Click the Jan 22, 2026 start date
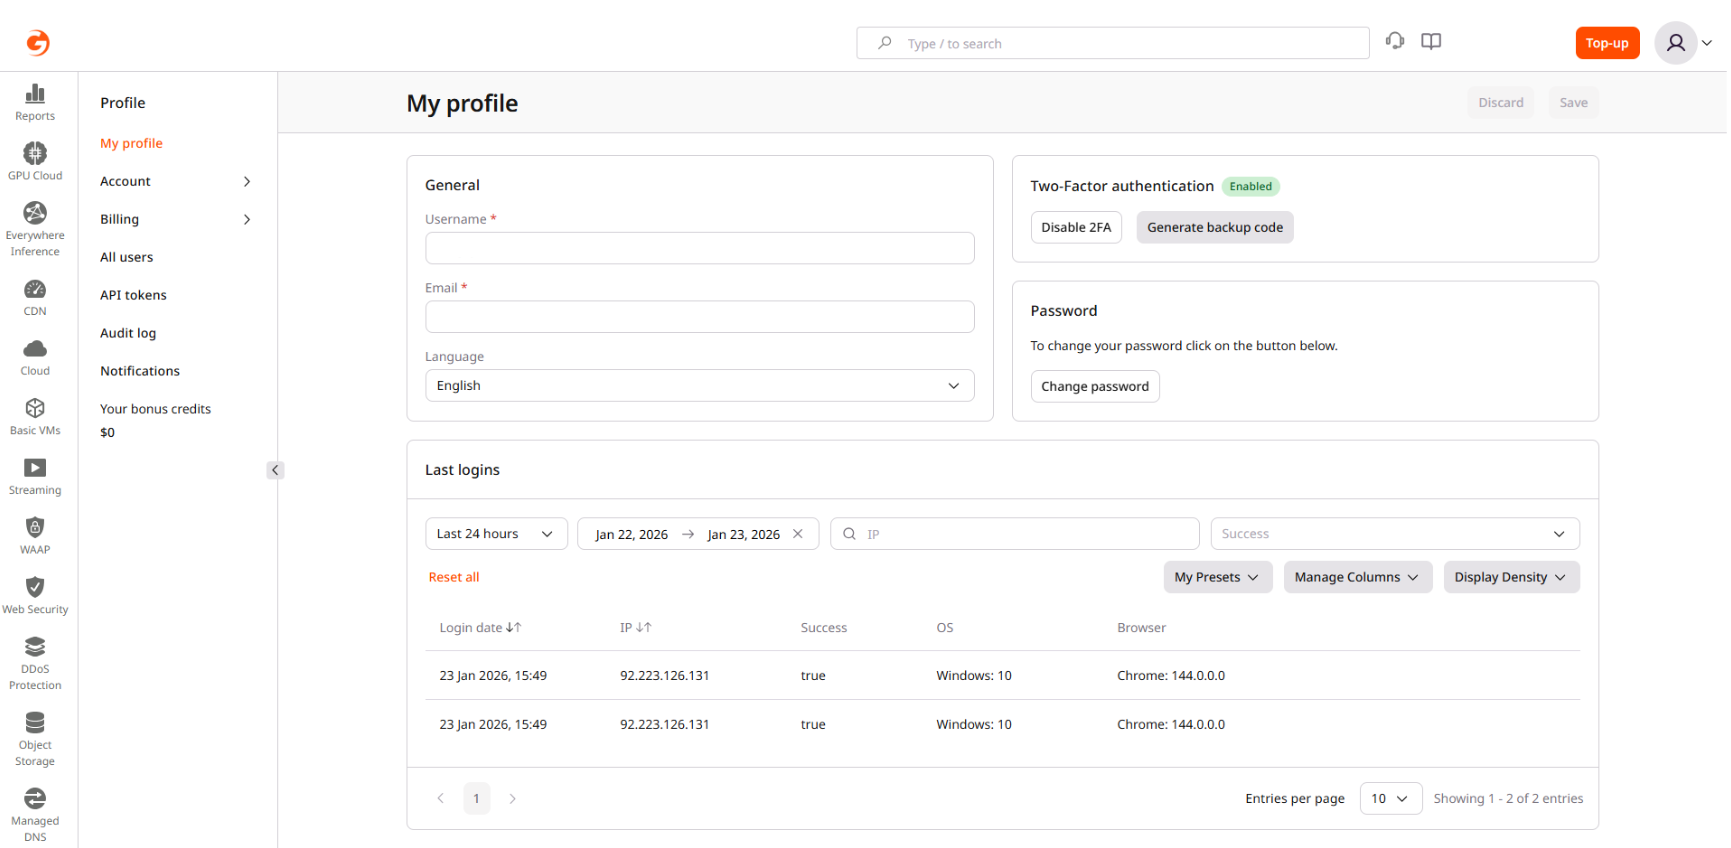 click(x=631, y=534)
